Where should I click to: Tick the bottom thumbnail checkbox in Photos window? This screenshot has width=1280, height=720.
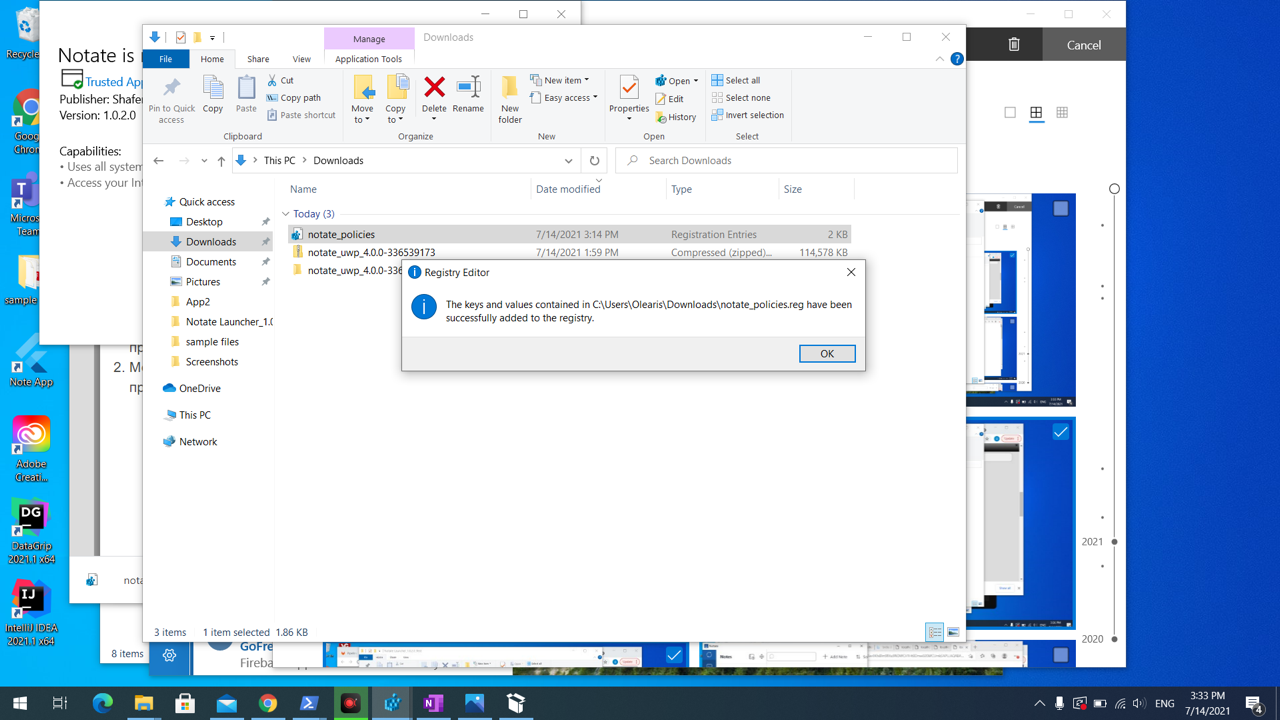point(1061,655)
